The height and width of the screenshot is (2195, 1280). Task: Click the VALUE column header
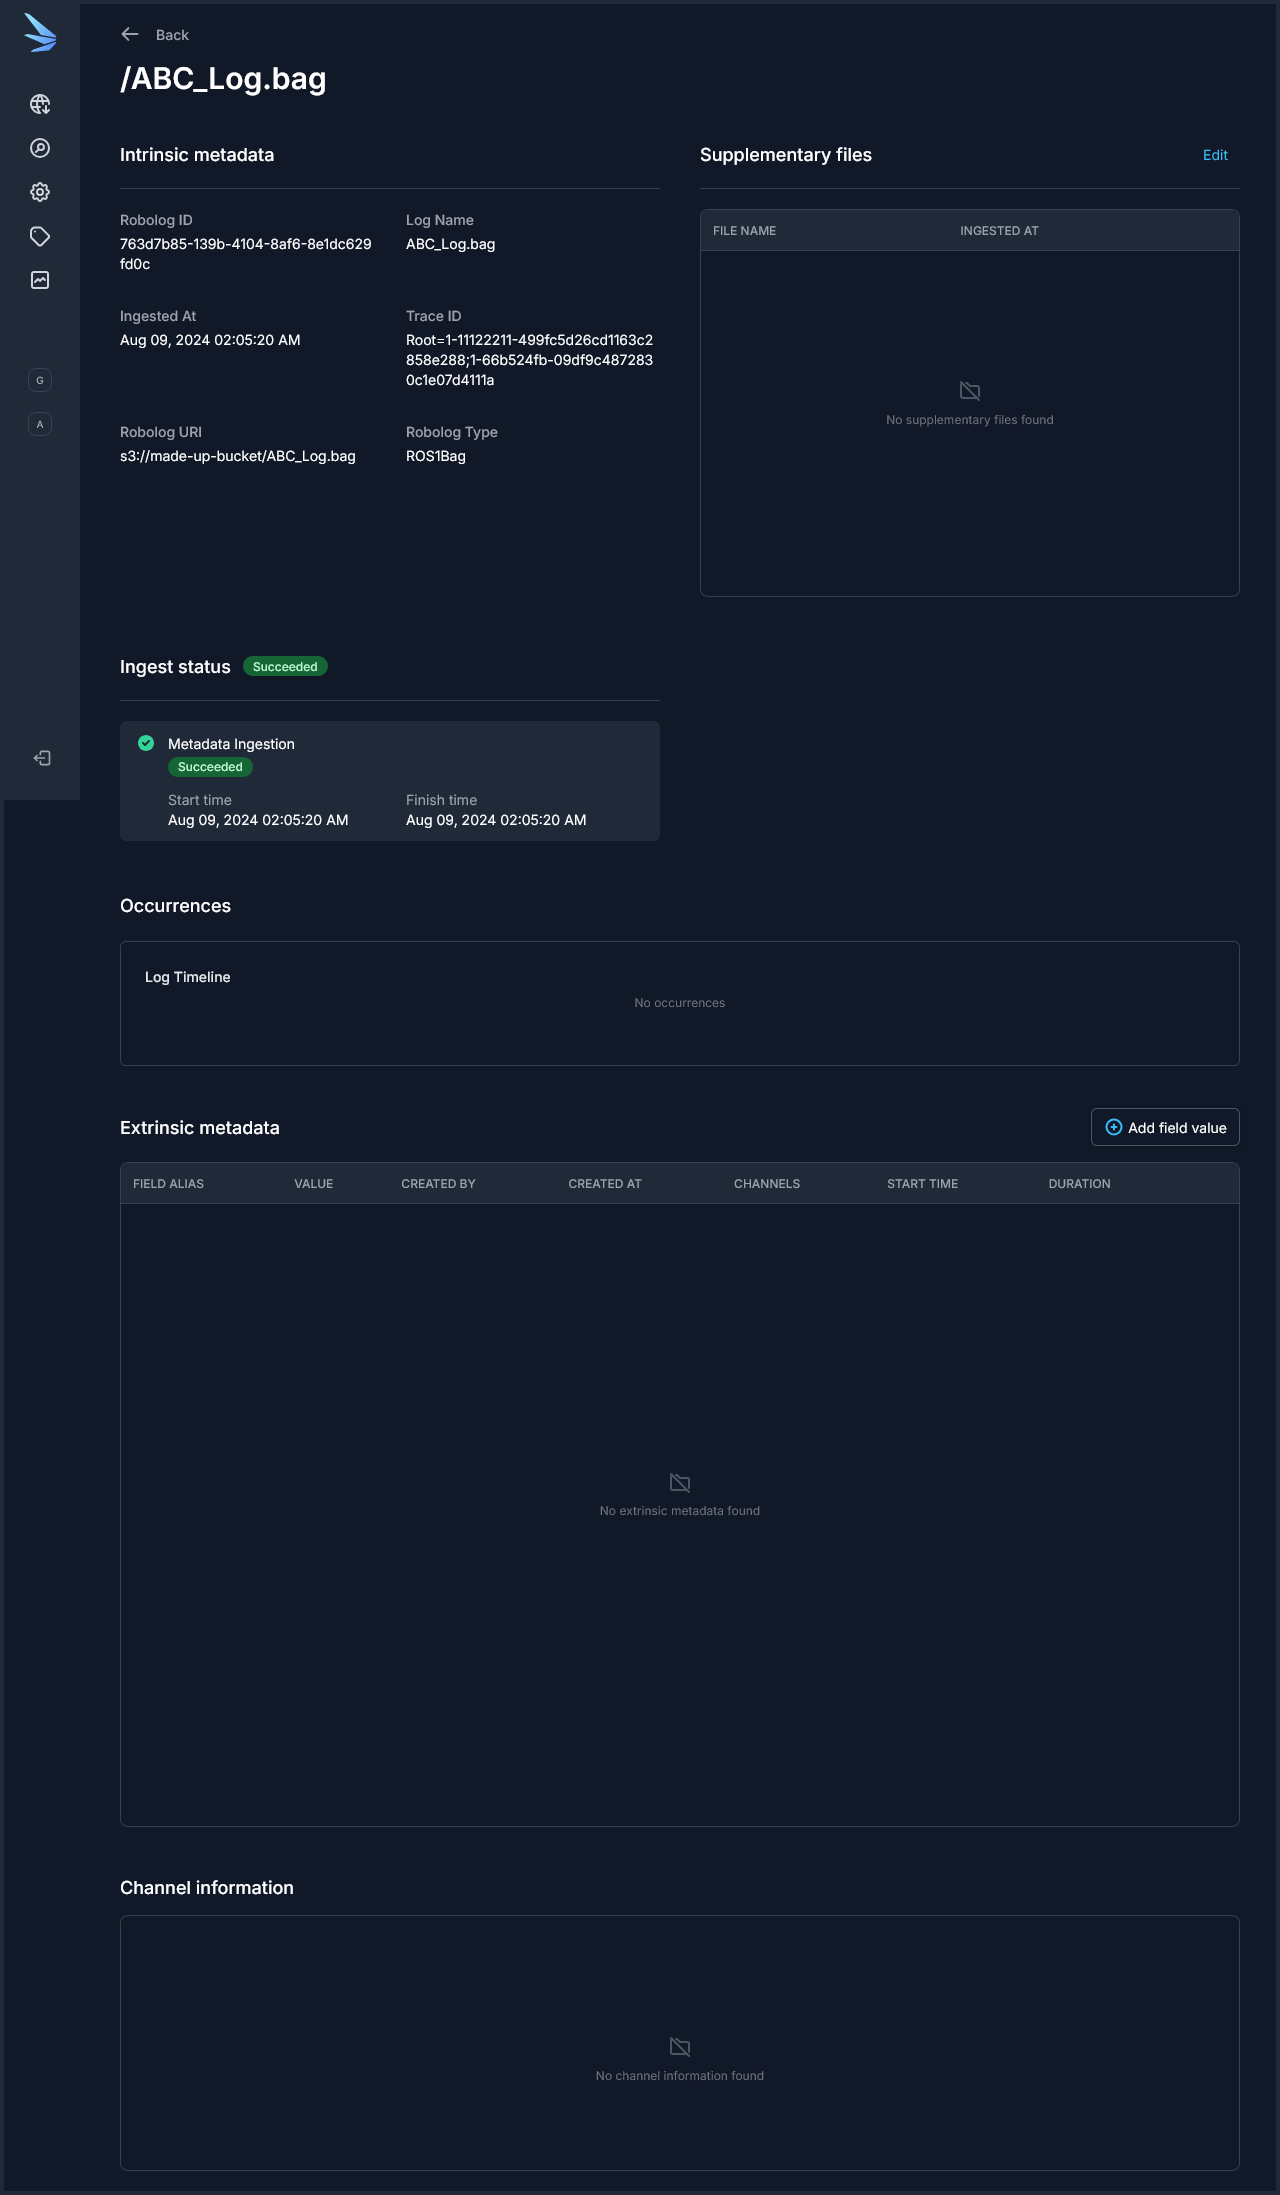point(313,1184)
